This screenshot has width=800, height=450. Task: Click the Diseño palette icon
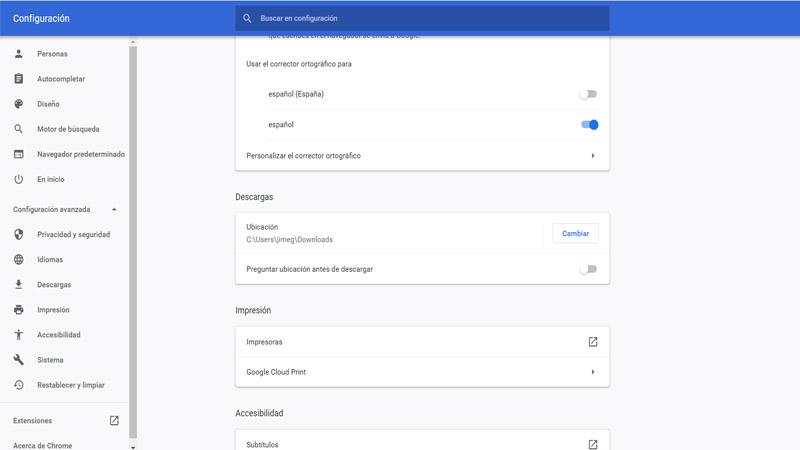point(18,104)
